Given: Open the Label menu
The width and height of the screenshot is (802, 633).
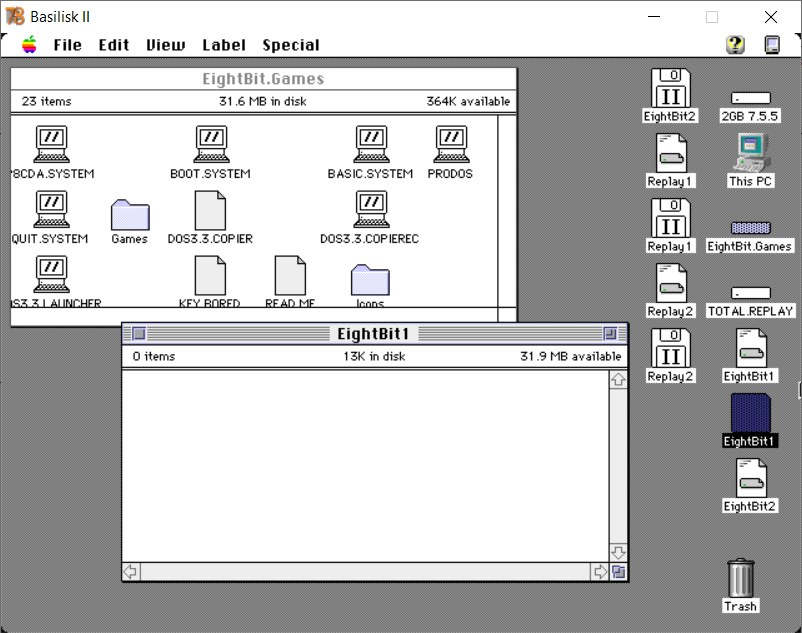Looking at the screenshot, I should [224, 45].
